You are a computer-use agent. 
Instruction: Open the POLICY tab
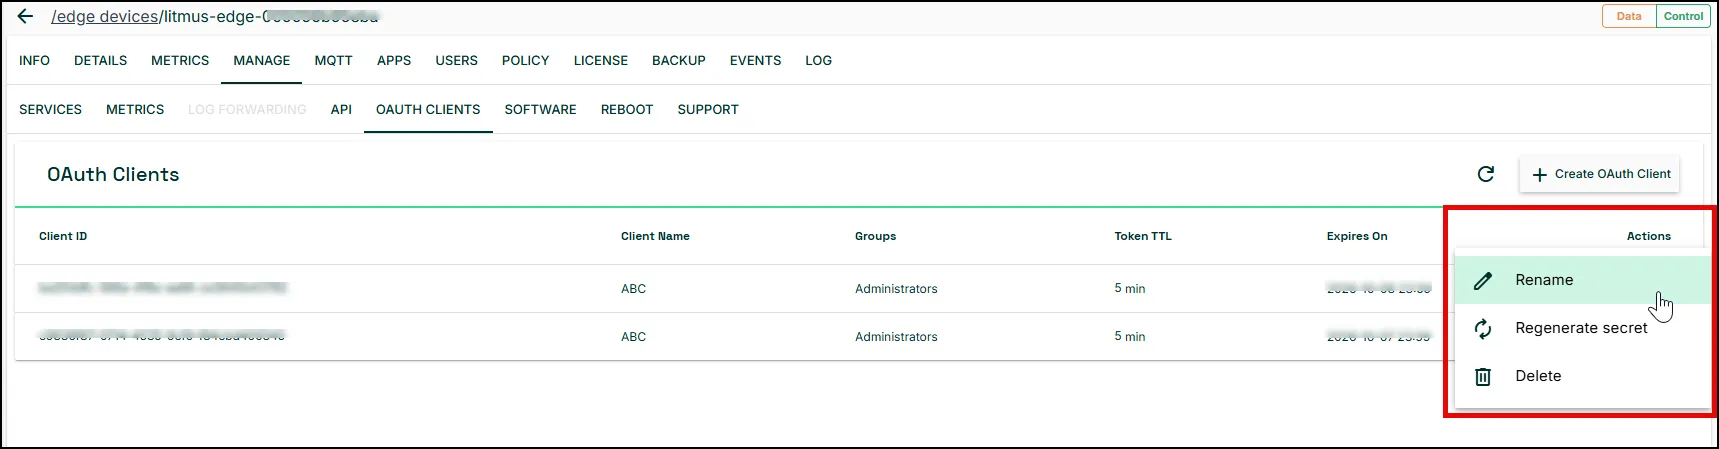coord(526,60)
